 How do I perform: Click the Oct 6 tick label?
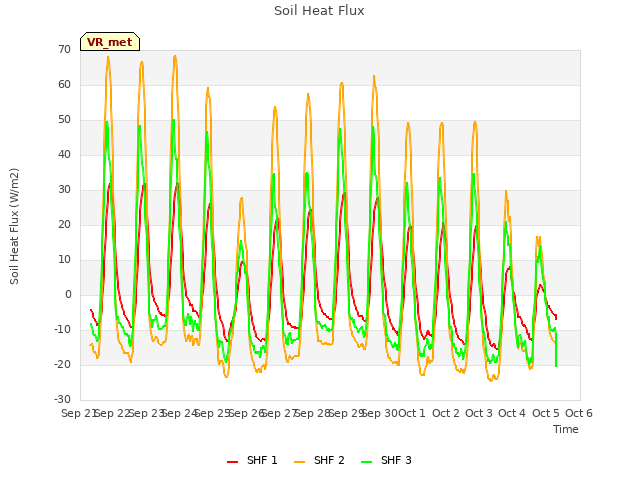click(579, 413)
